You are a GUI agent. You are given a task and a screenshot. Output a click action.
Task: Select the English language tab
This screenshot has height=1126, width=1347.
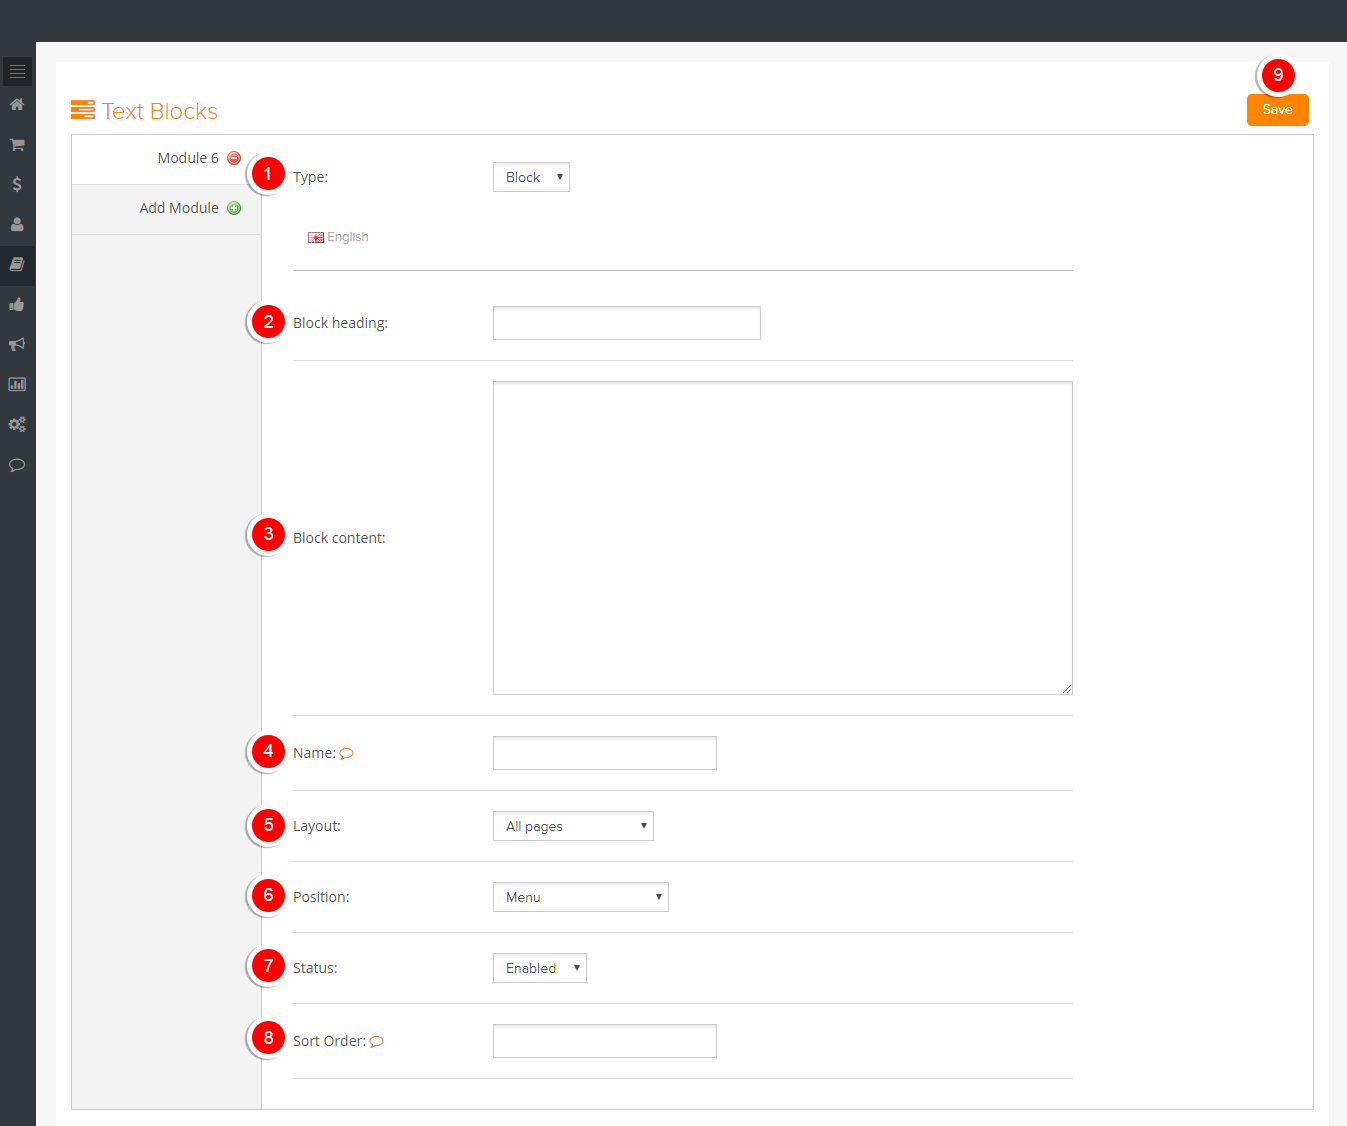(338, 237)
